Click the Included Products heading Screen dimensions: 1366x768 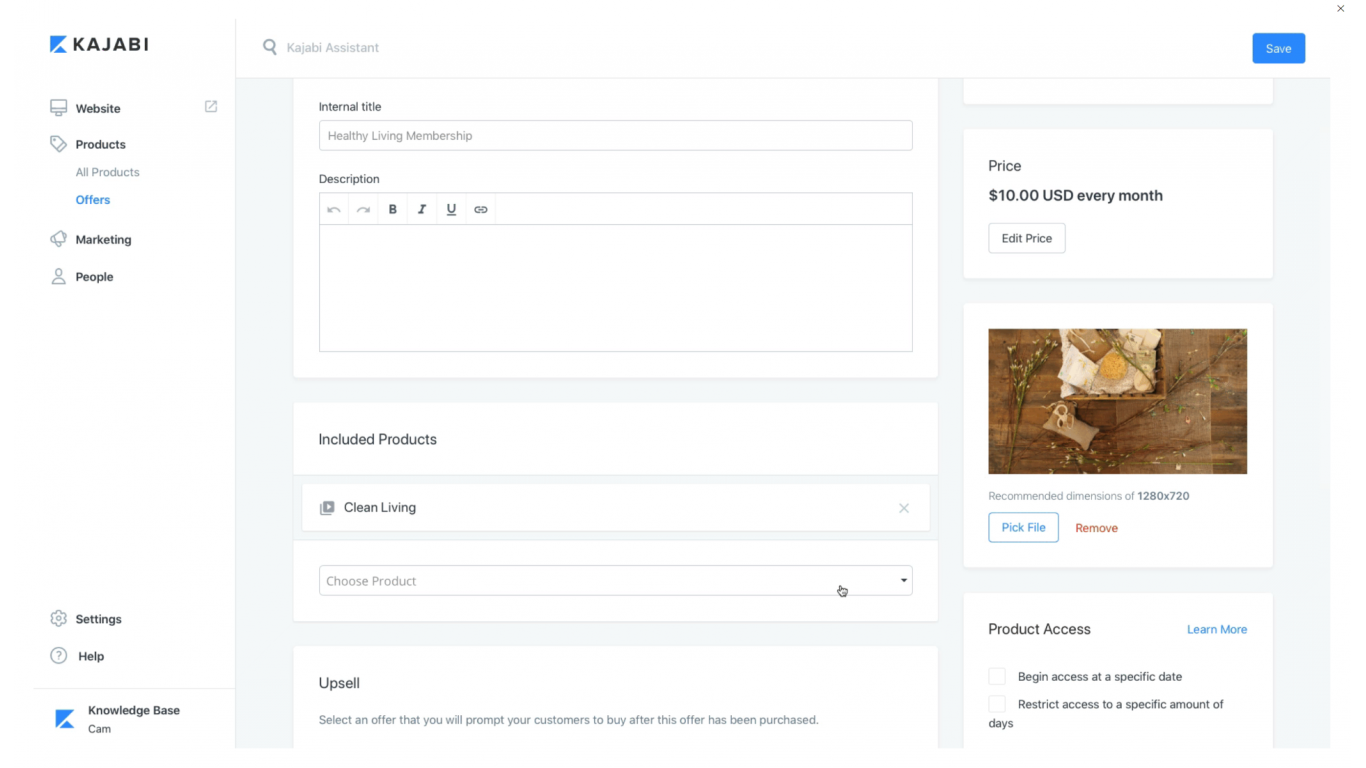377,439
